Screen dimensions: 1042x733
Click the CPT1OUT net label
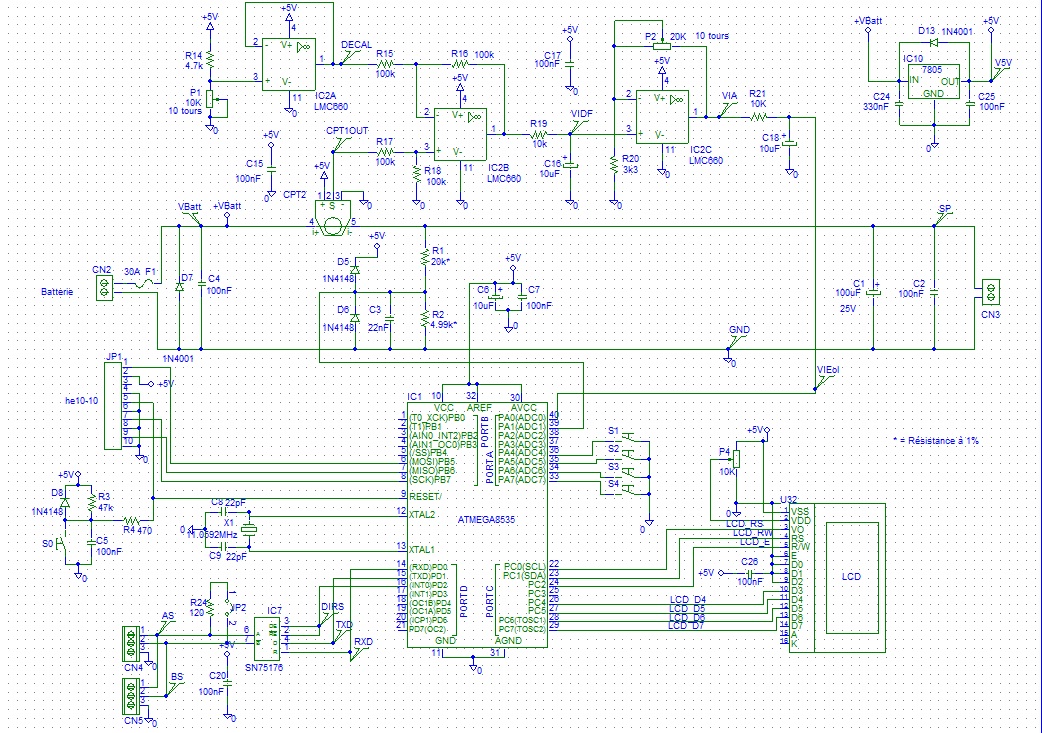click(x=347, y=131)
